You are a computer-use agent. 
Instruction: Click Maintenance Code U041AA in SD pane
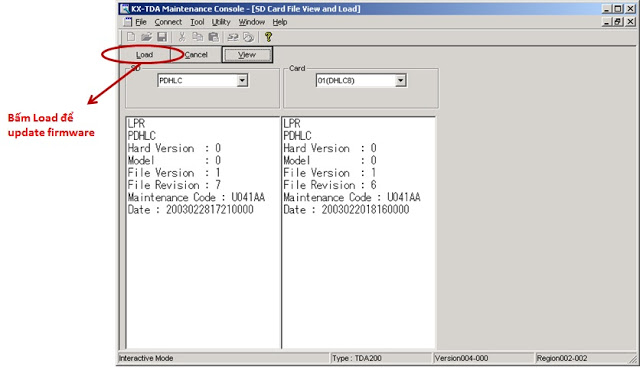coord(196,197)
